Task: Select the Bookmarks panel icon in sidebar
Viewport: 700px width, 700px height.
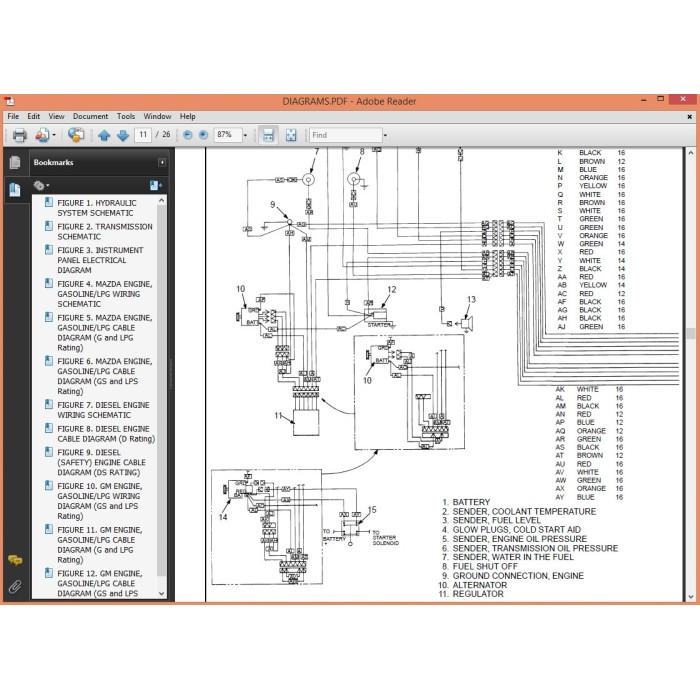Action: coord(15,190)
